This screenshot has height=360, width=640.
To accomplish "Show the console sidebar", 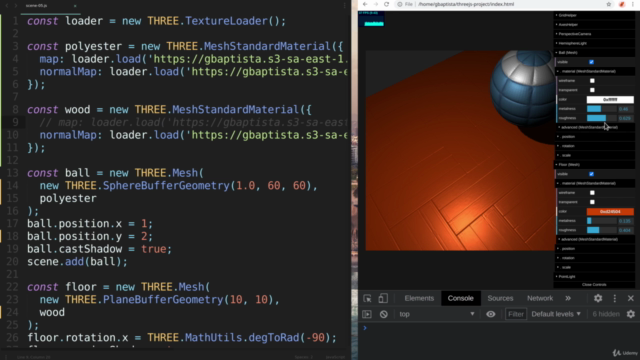I will [x=367, y=314].
